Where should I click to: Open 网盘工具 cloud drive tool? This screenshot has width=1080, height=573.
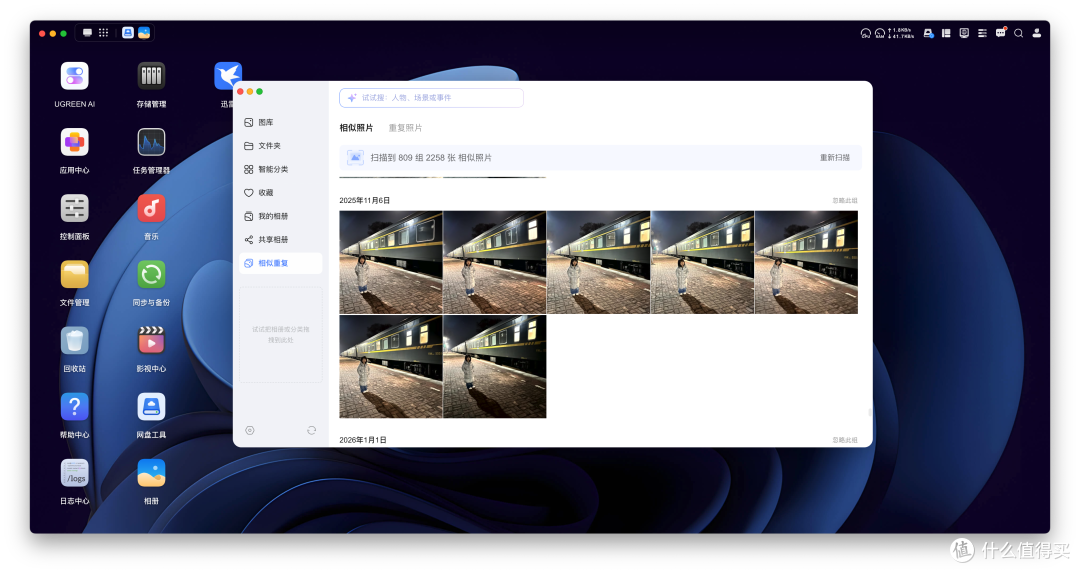click(x=151, y=407)
